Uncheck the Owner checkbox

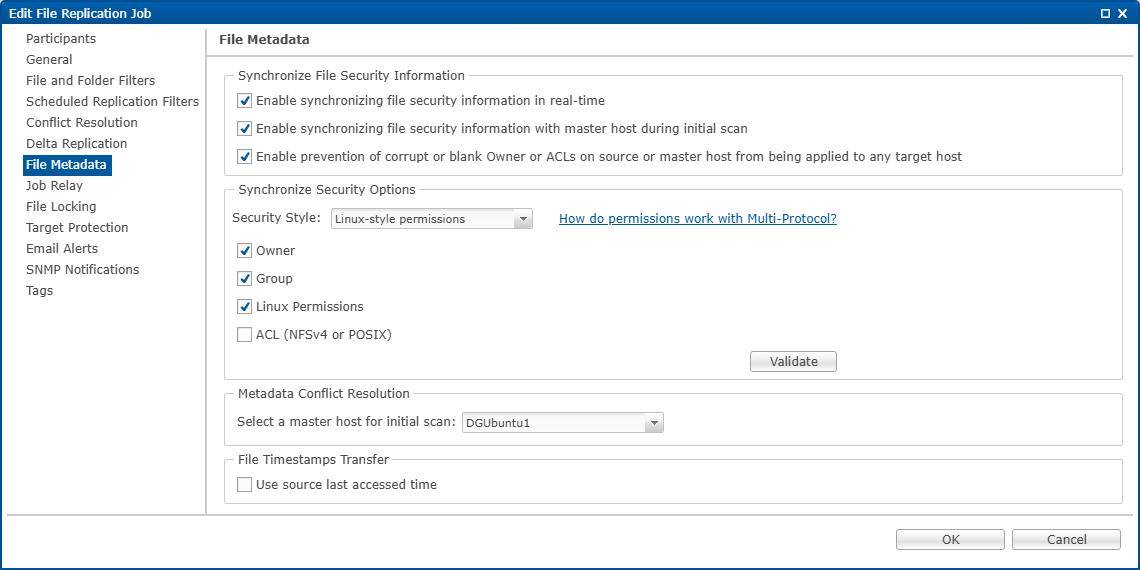[244, 251]
